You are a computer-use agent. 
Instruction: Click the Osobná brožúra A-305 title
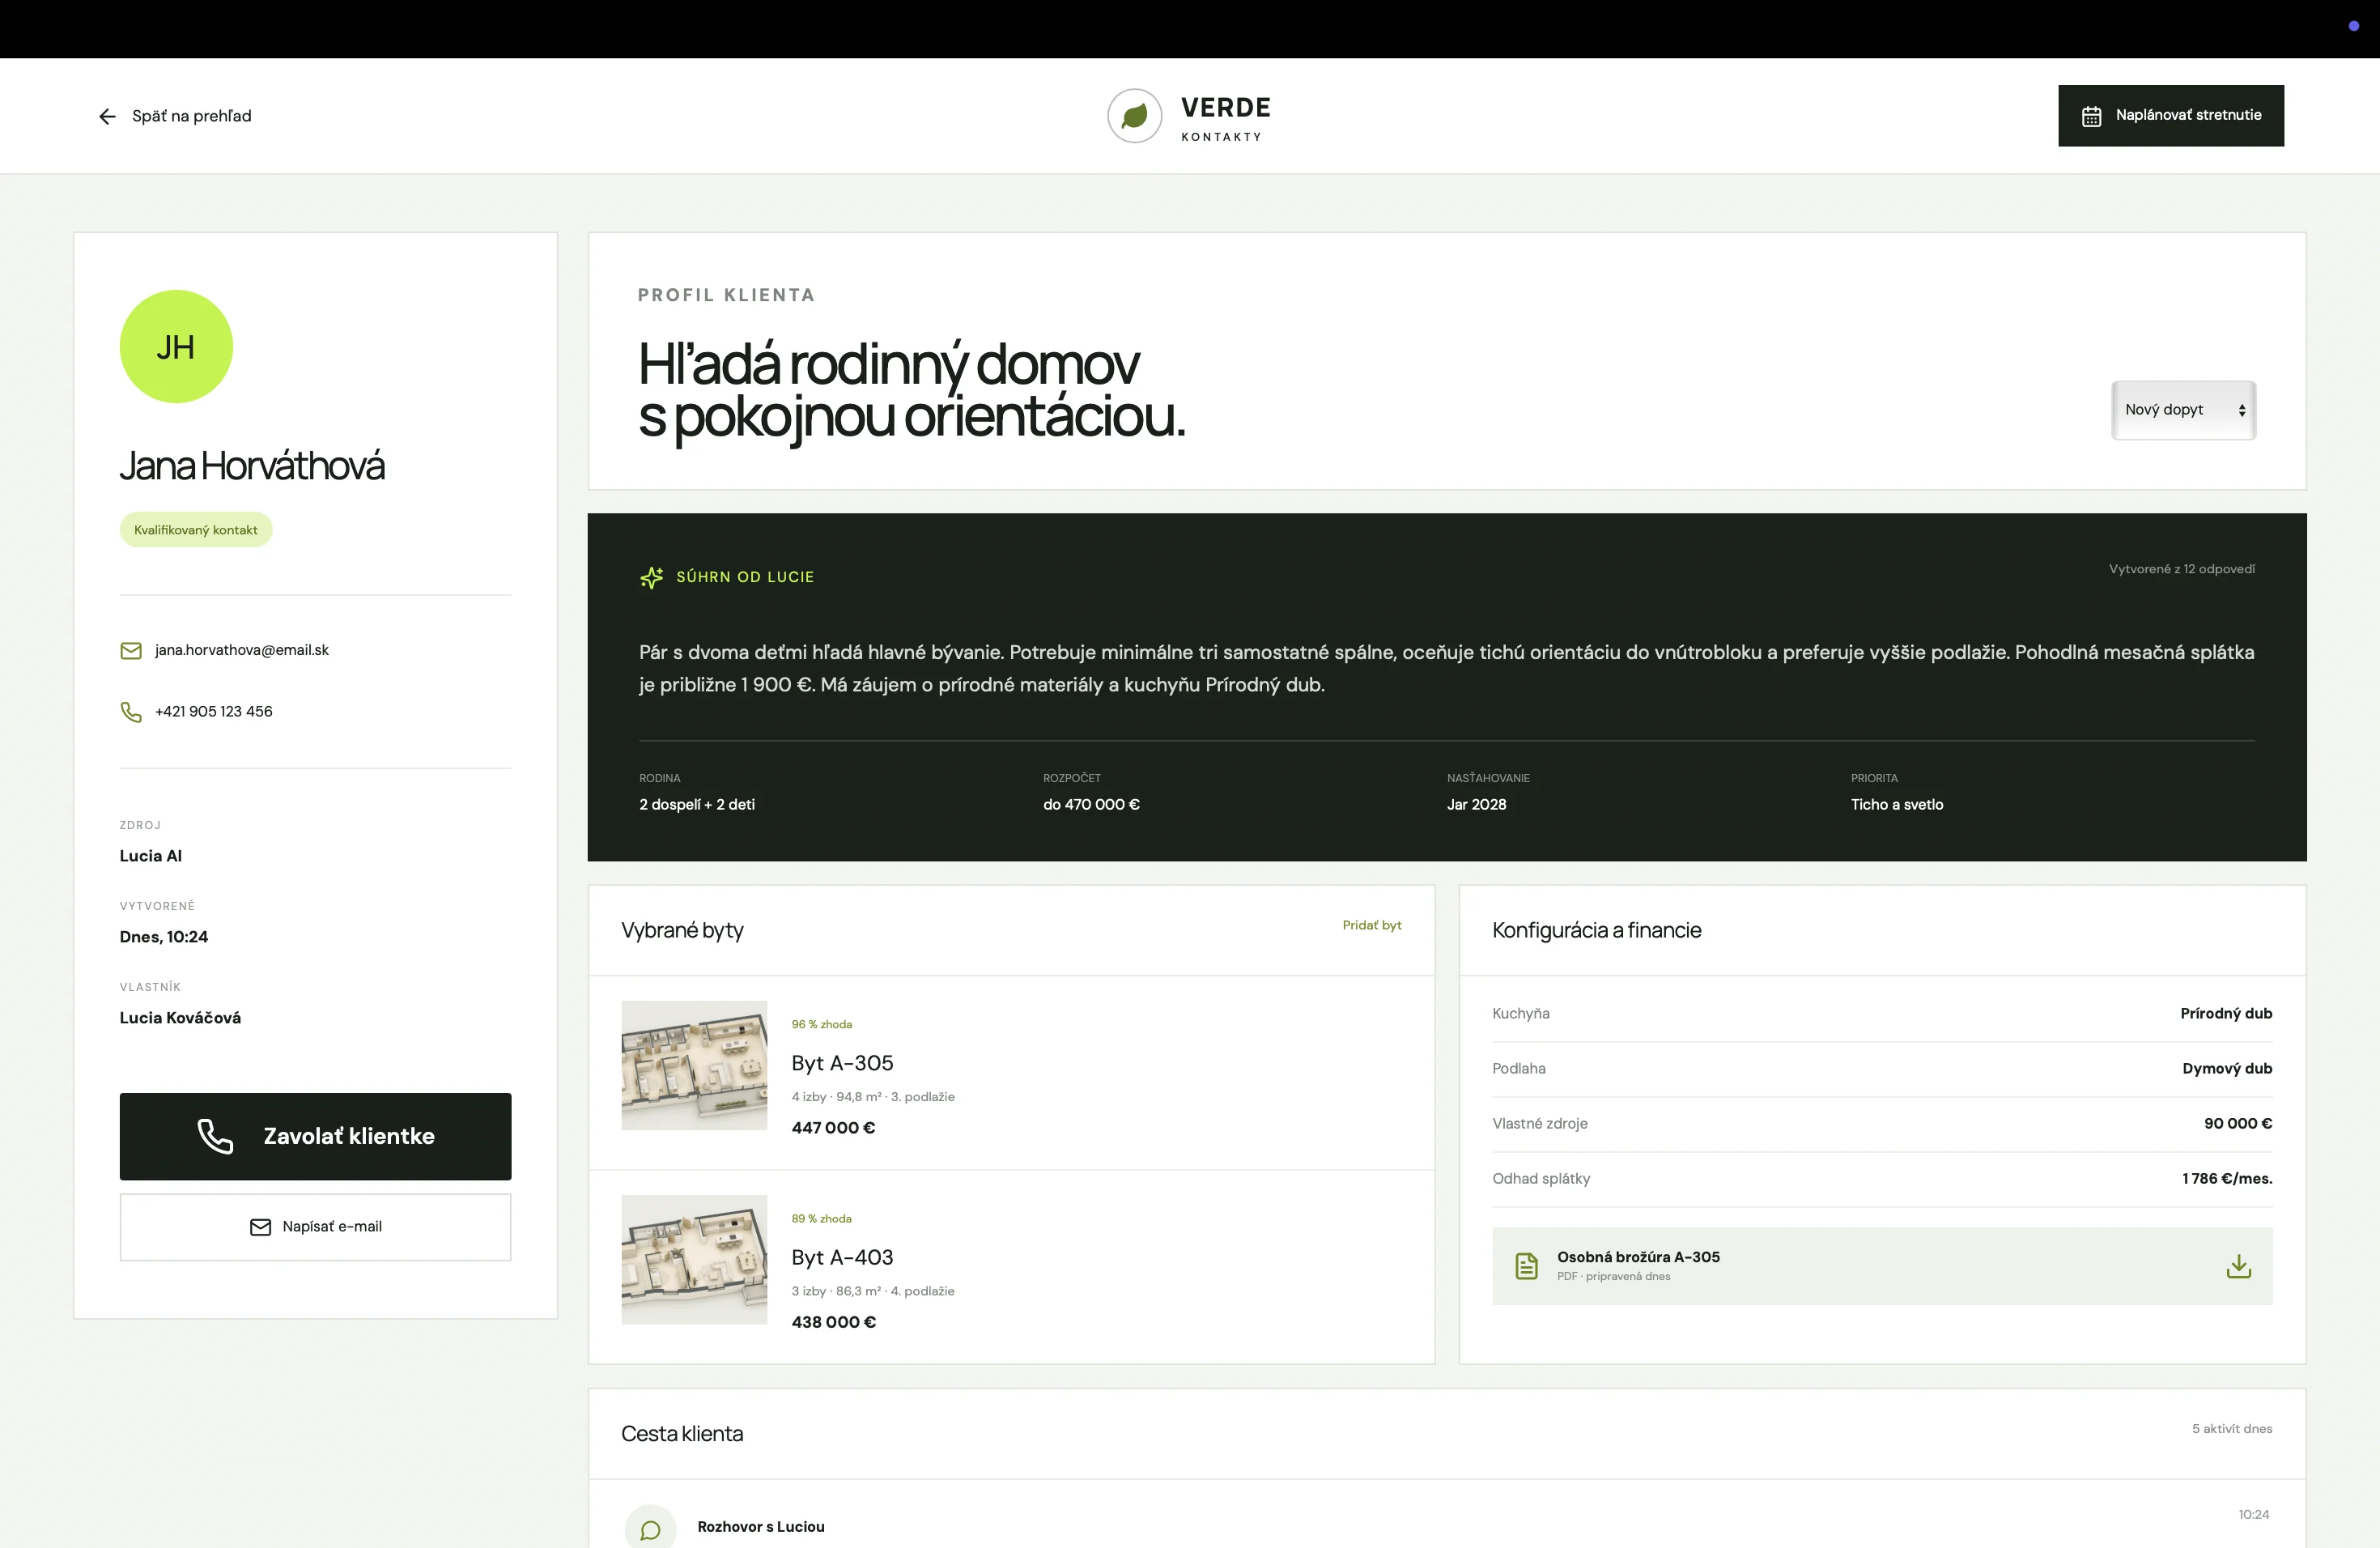point(1638,1257)
